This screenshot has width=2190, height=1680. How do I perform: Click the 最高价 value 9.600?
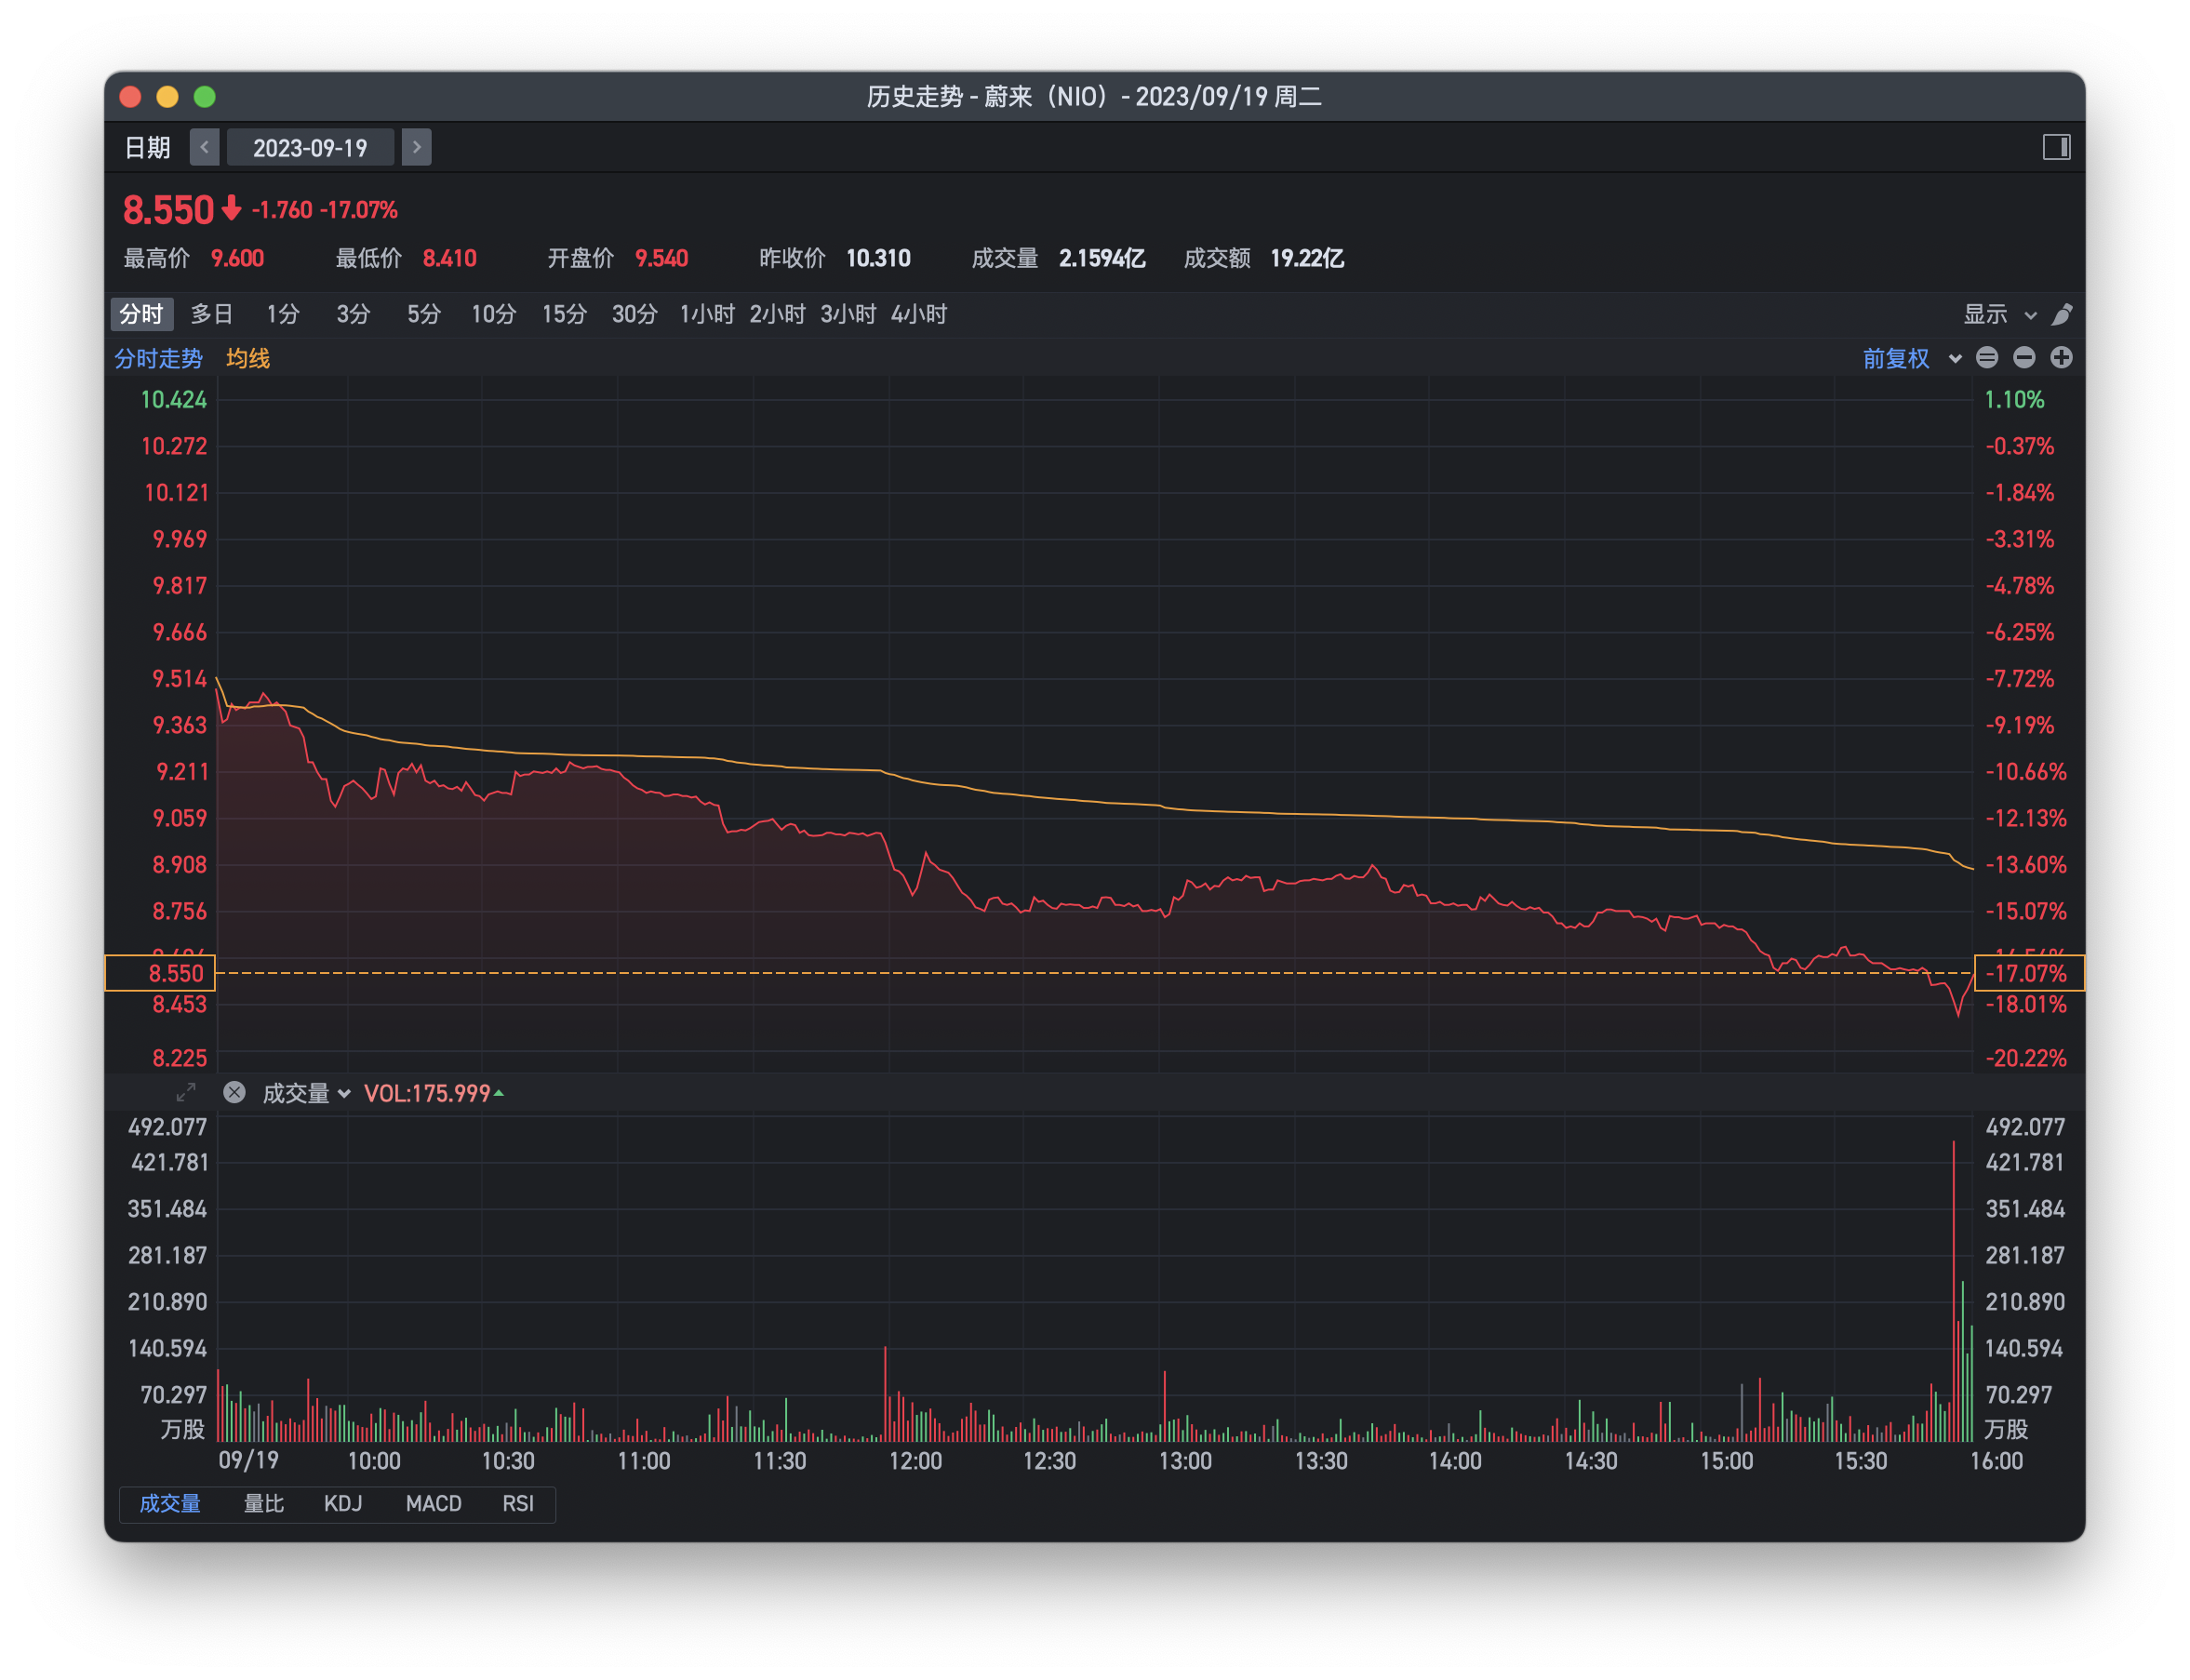click(x=237, y=258)
